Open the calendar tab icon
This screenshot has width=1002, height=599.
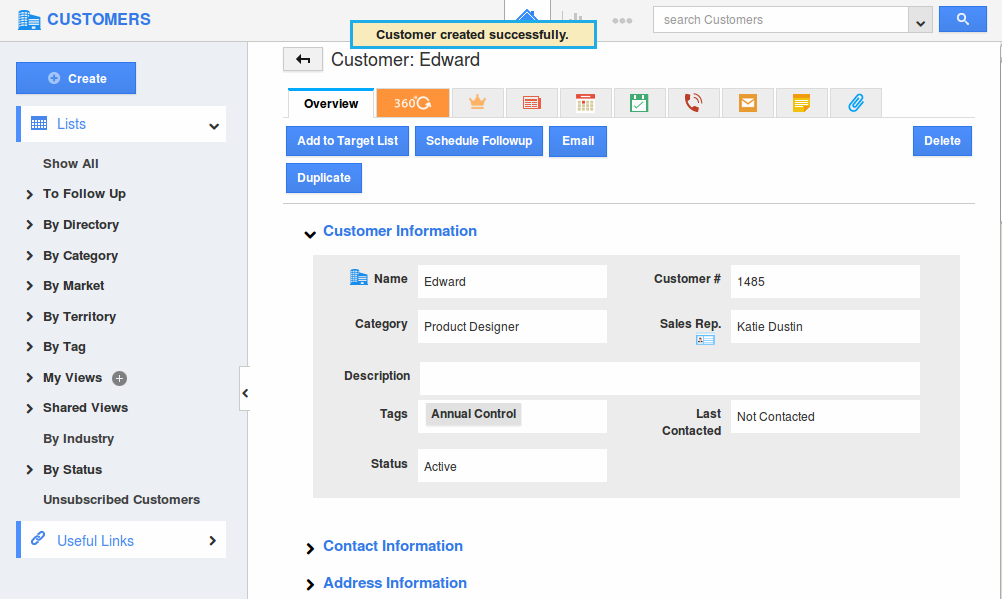[585, 103]
